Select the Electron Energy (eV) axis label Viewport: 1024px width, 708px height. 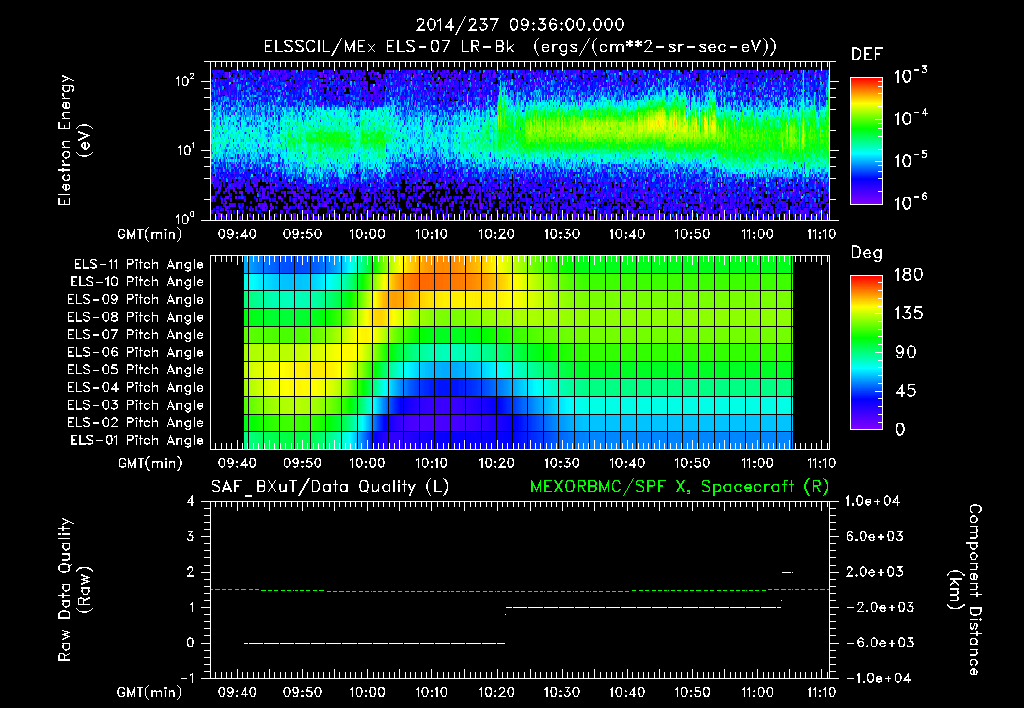coord(73,140)
